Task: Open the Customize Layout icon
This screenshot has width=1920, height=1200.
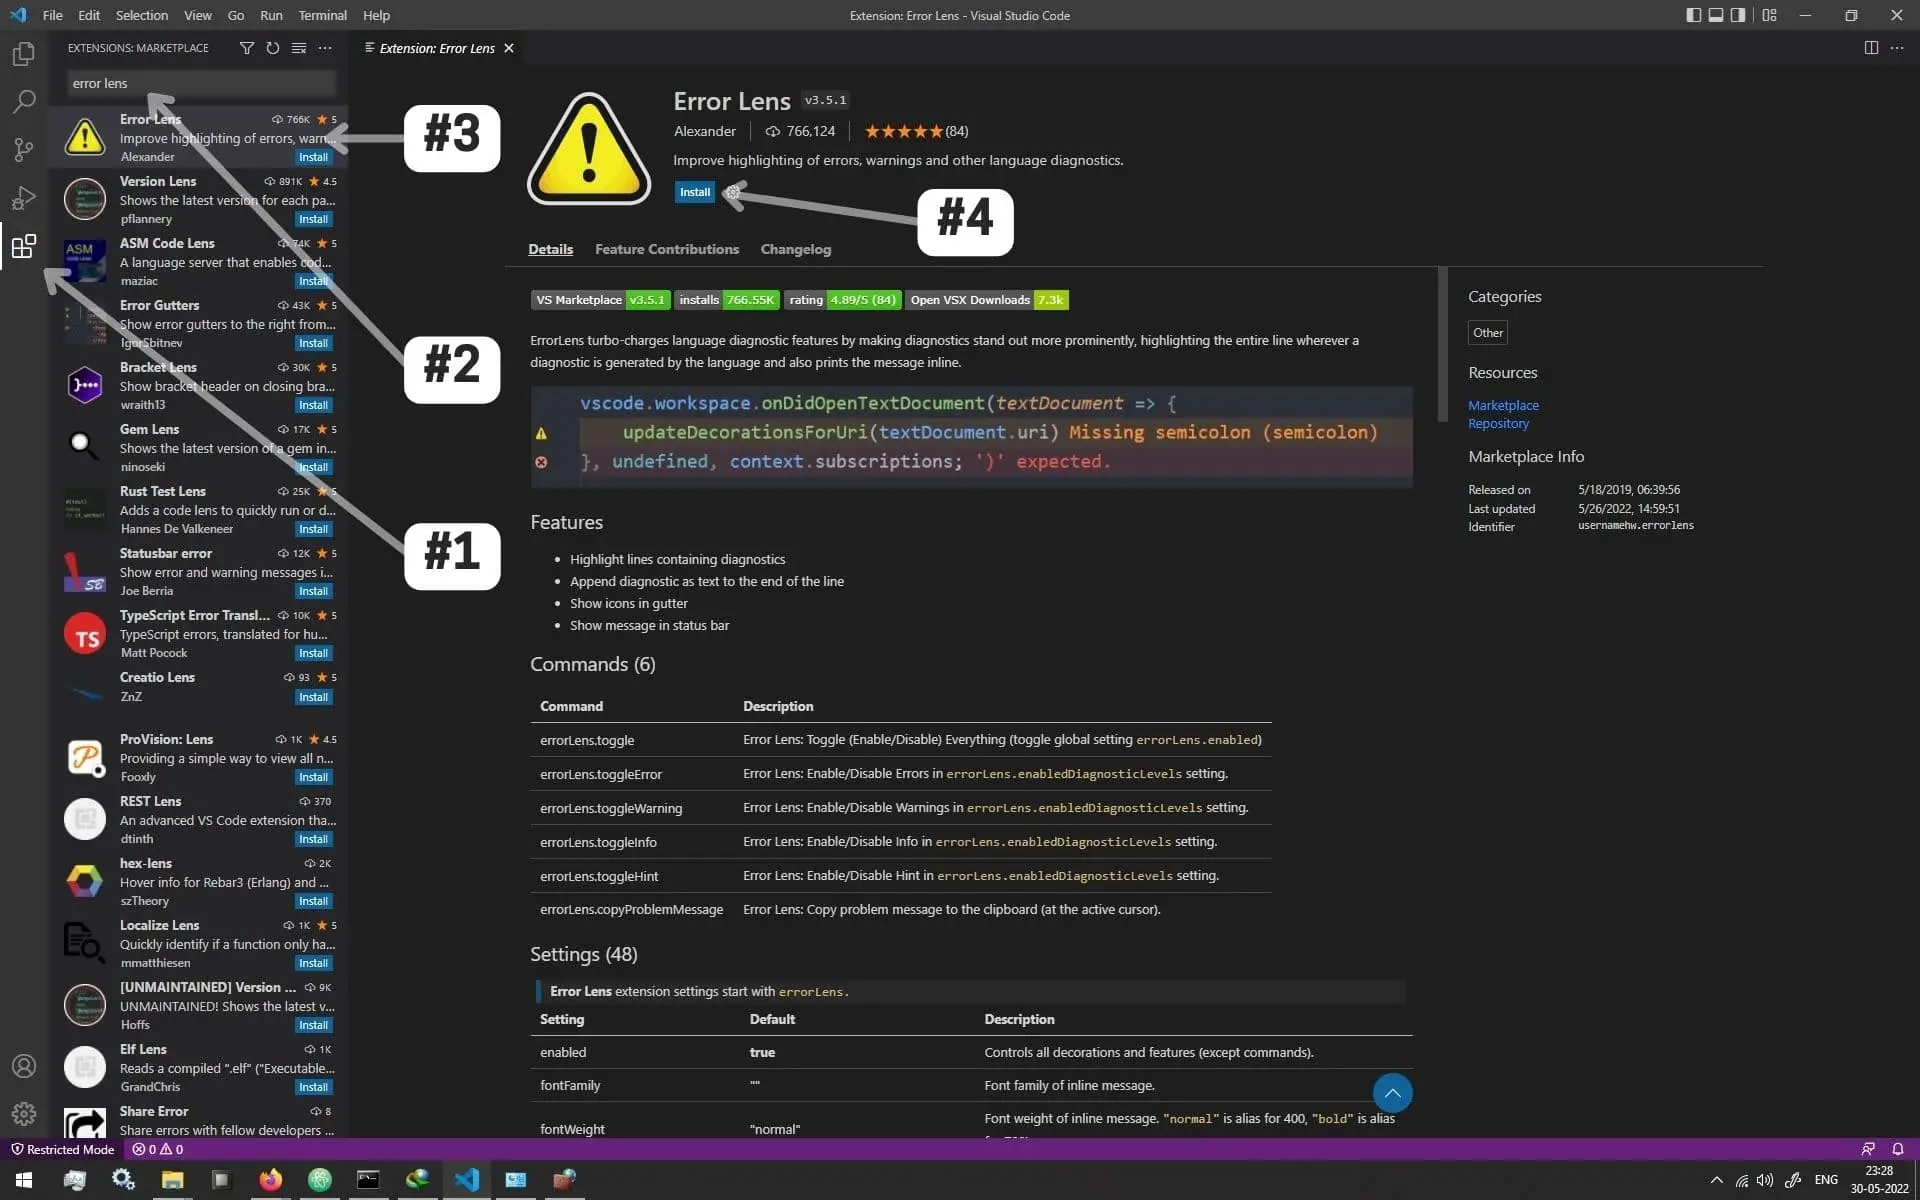Action: (x=1769, y=15)
